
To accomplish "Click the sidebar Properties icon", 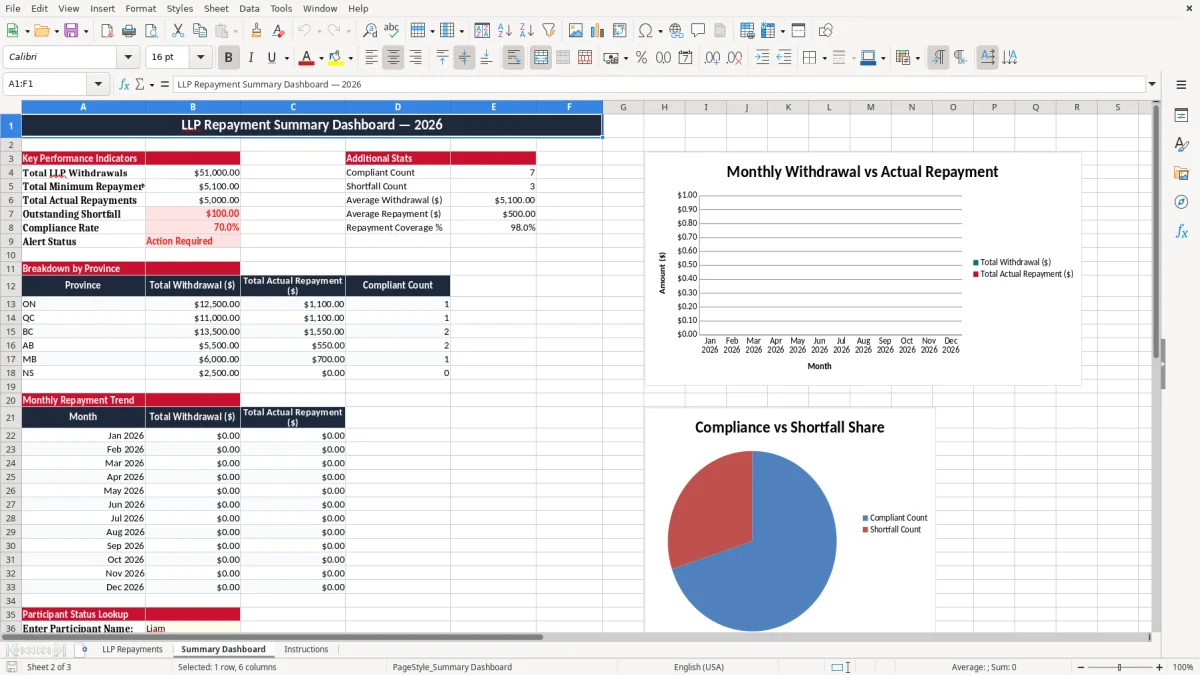I will [x=1181, y=115].
